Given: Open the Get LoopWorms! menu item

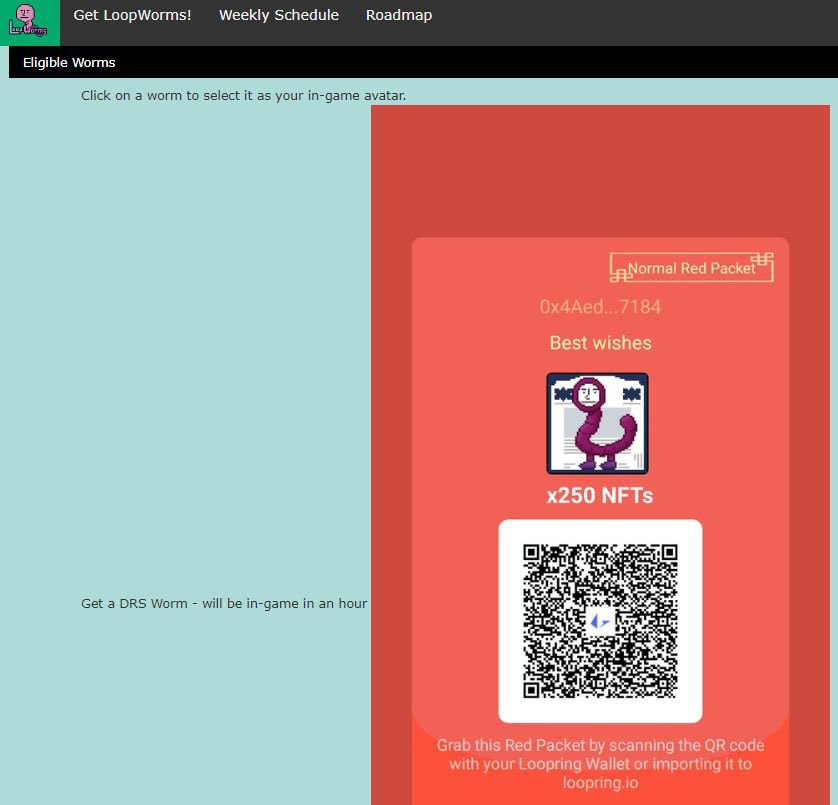Looking at the screenshot, I should [x=132, y=16].
